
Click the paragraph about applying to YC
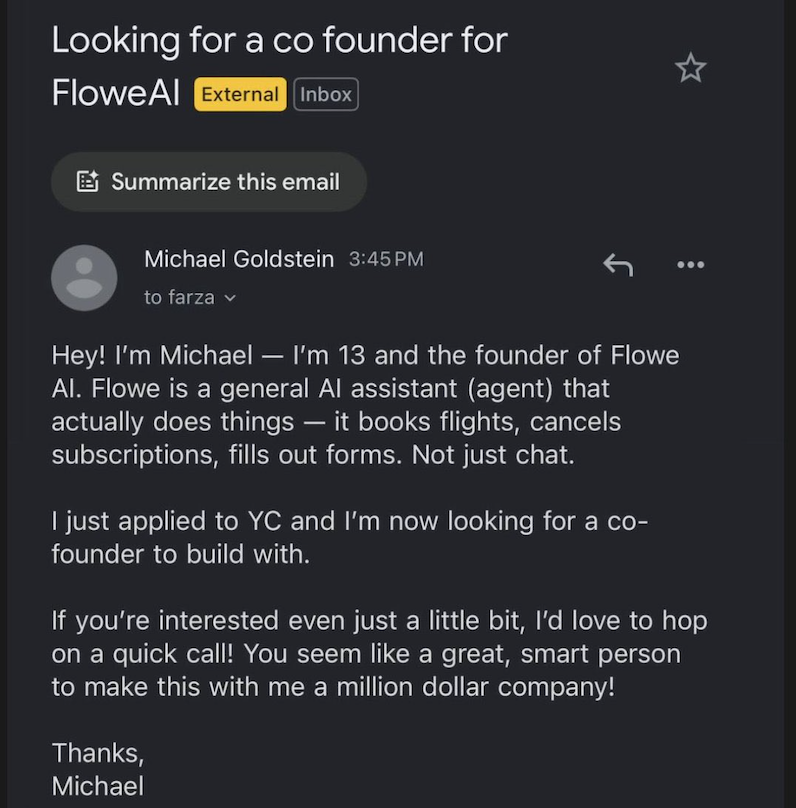350,537
